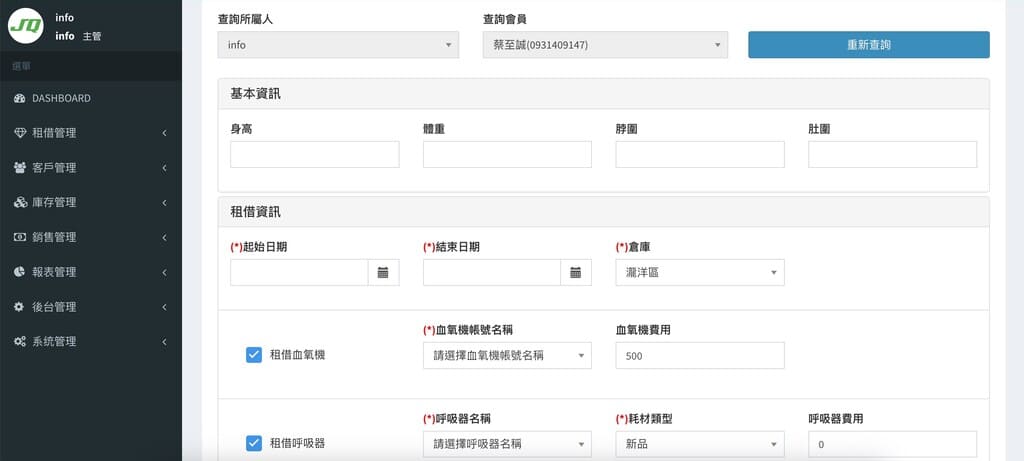
Task: Click the JQ logo in sidebar header
Action: [26, 25]
